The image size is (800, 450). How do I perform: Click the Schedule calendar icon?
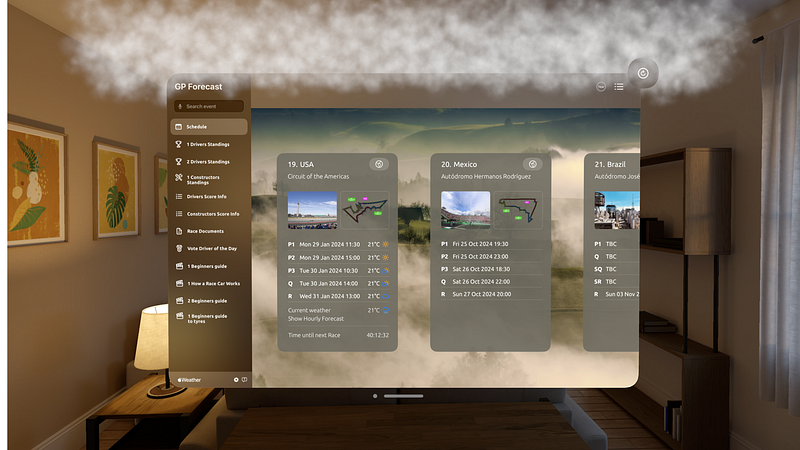179,127
